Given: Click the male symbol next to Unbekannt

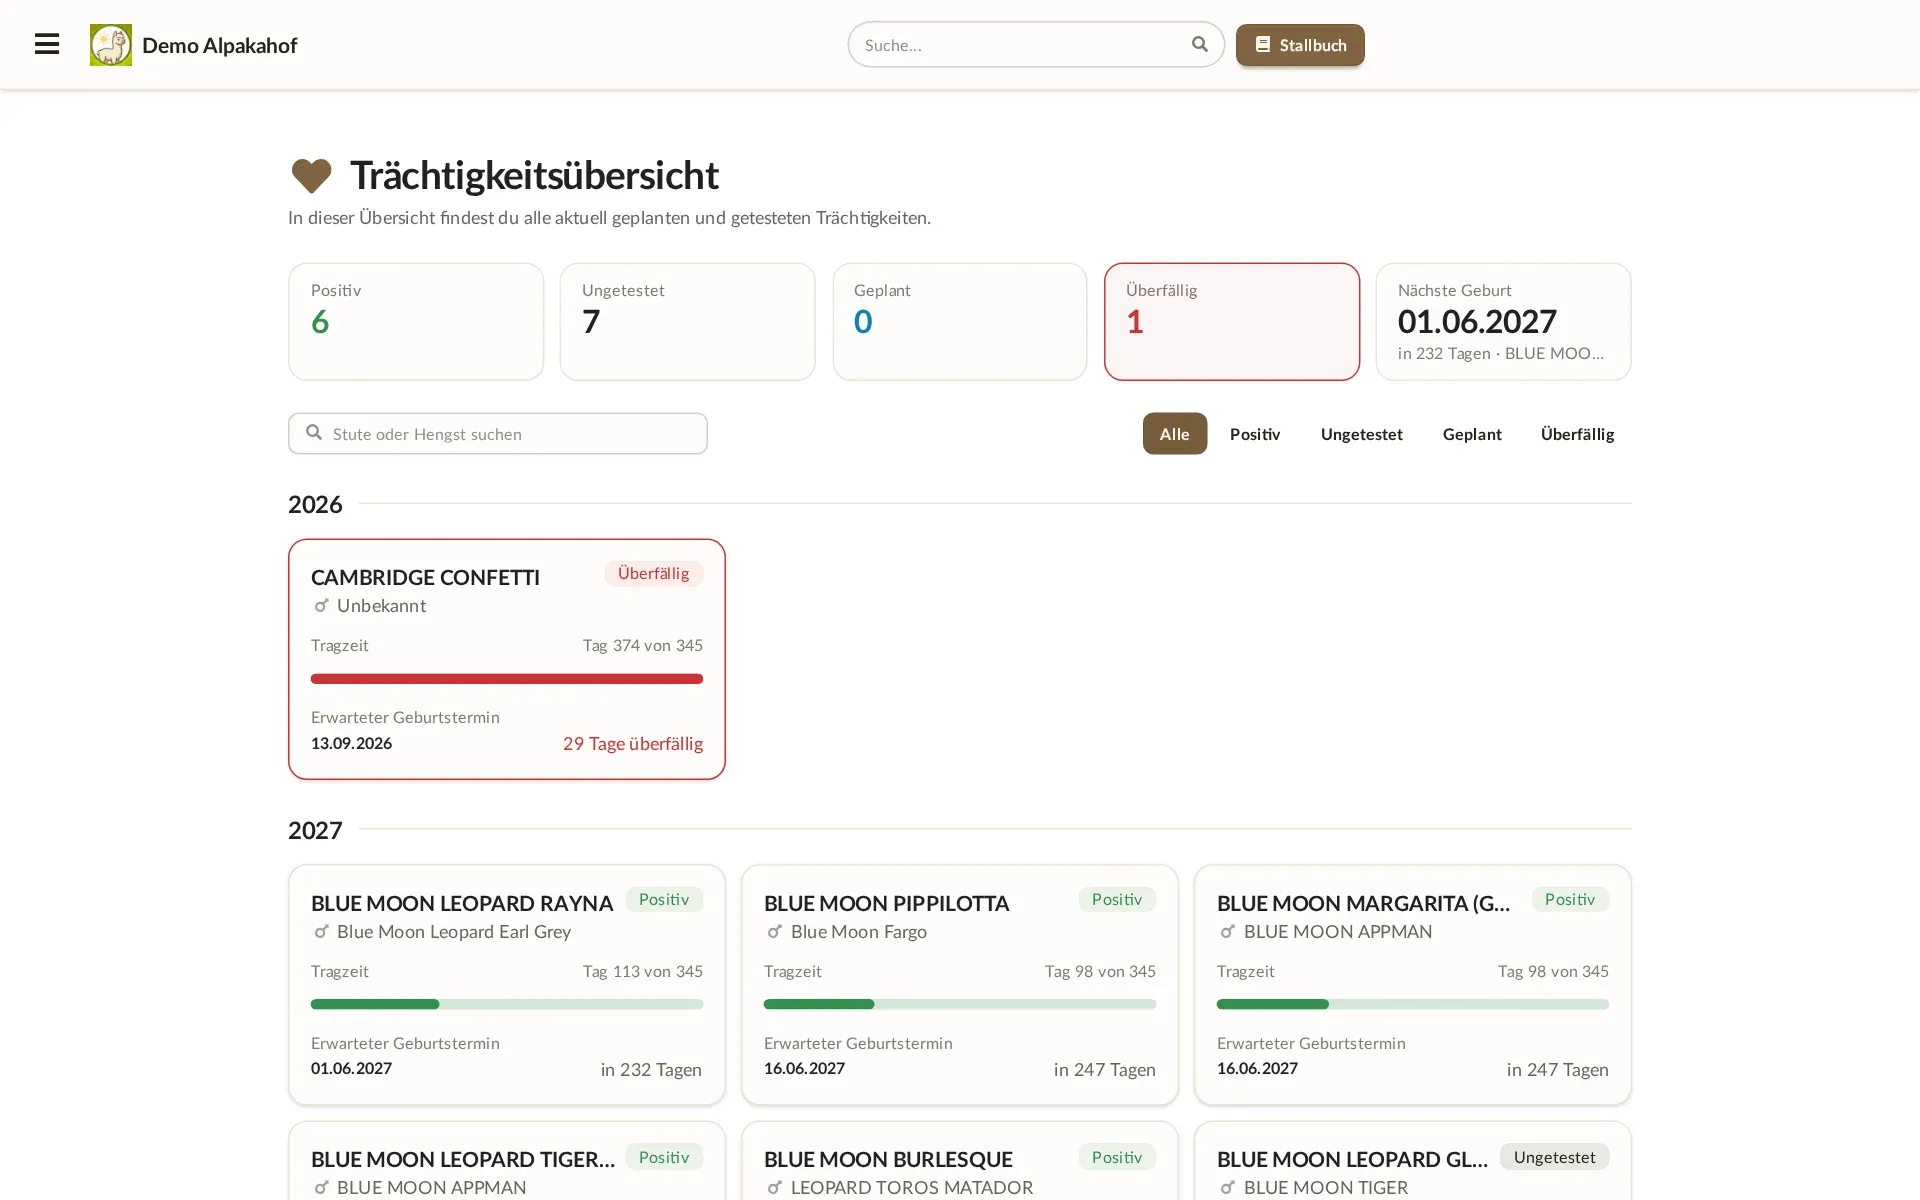Looking at the screenshot, I should point(321,606).
